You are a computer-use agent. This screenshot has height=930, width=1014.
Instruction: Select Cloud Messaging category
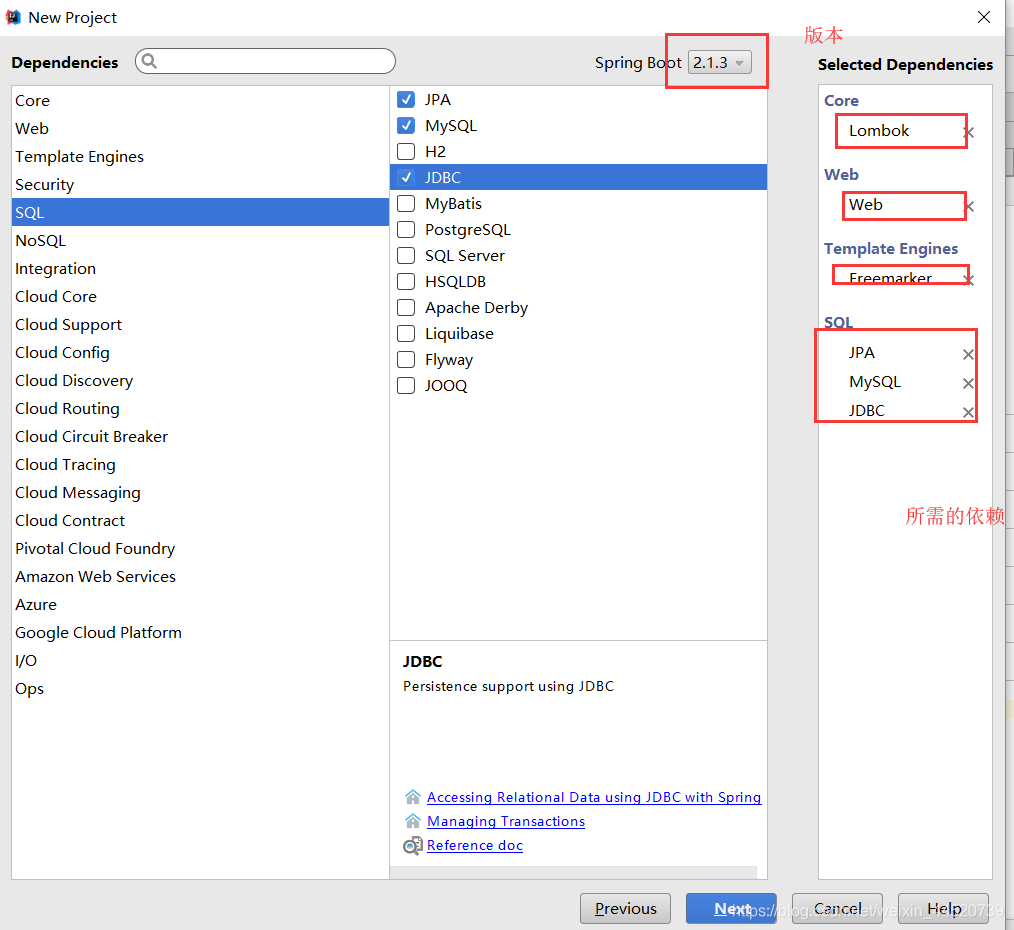pos(200,493)
